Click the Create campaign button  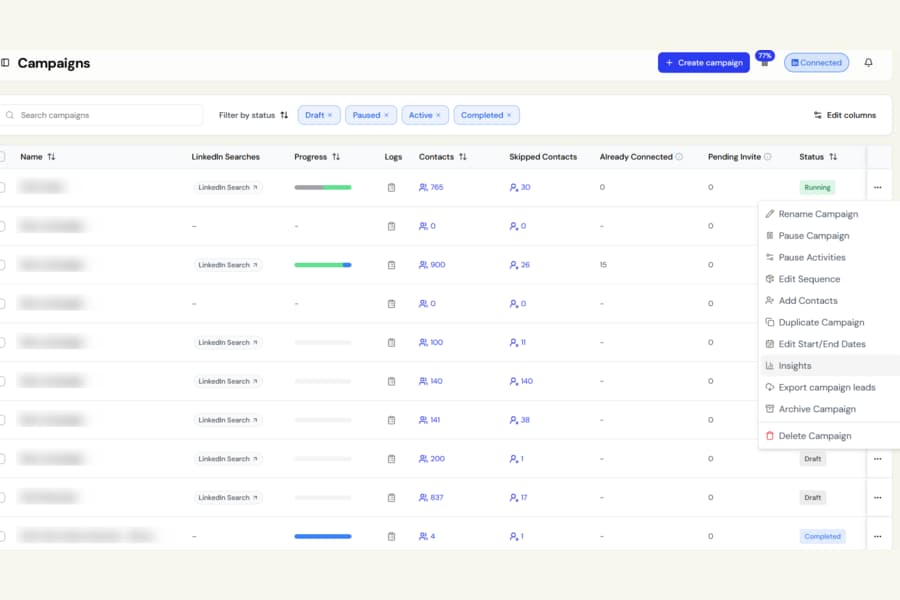pyautogui.click(x=704, y=63)
